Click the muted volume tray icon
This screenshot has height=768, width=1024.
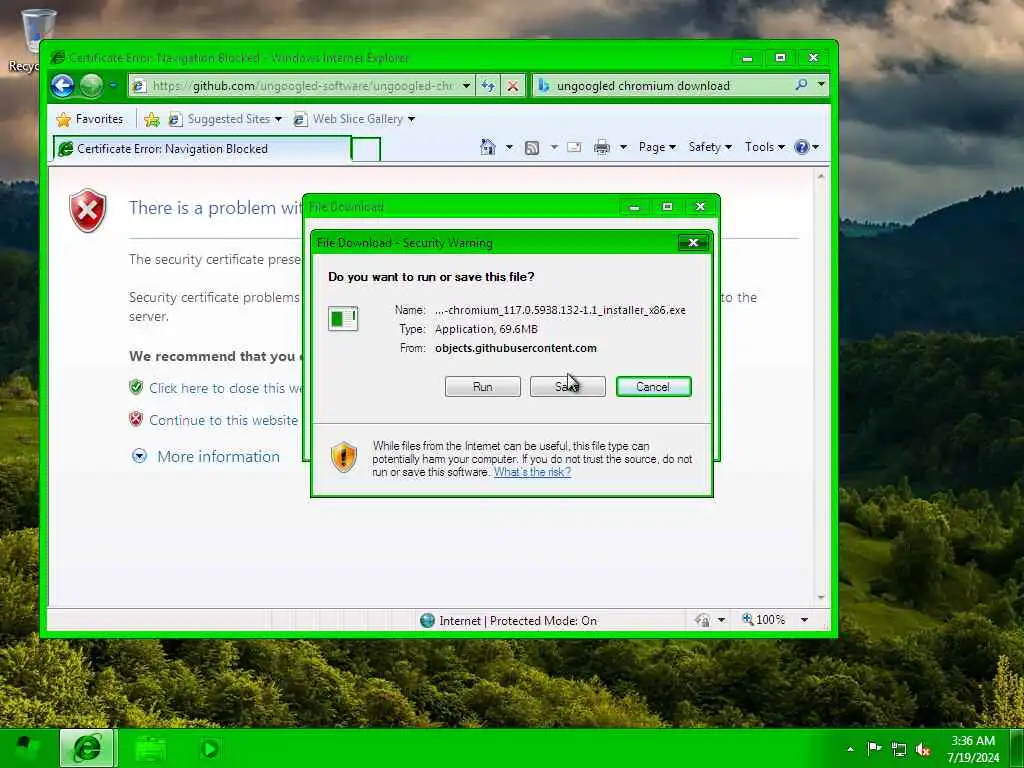pos(923,750)
